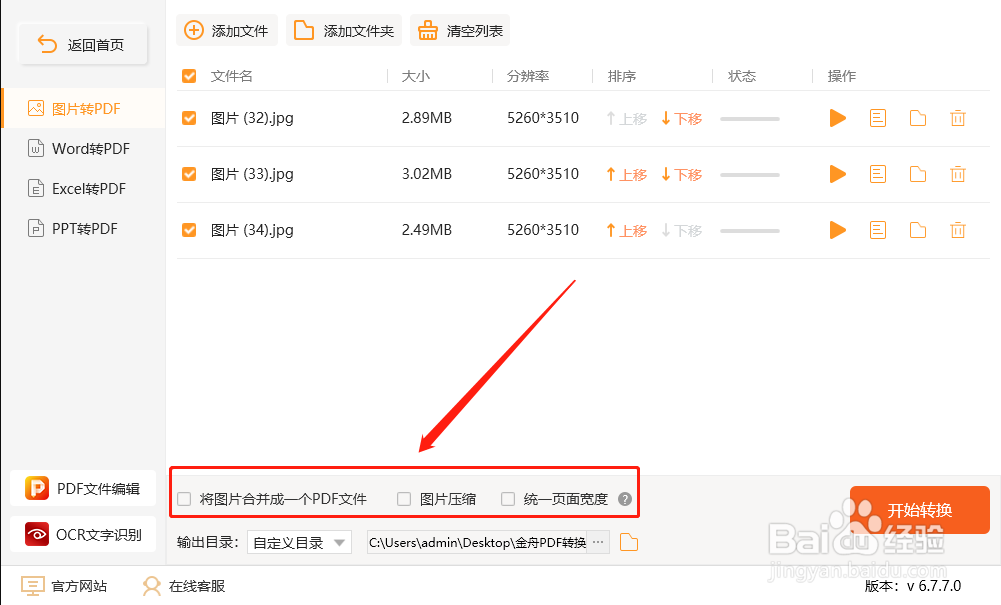This screenshot has height=605, width=1001.
Task: Move 图片 (32).jpg down with 下移
Action: (682, 119)
